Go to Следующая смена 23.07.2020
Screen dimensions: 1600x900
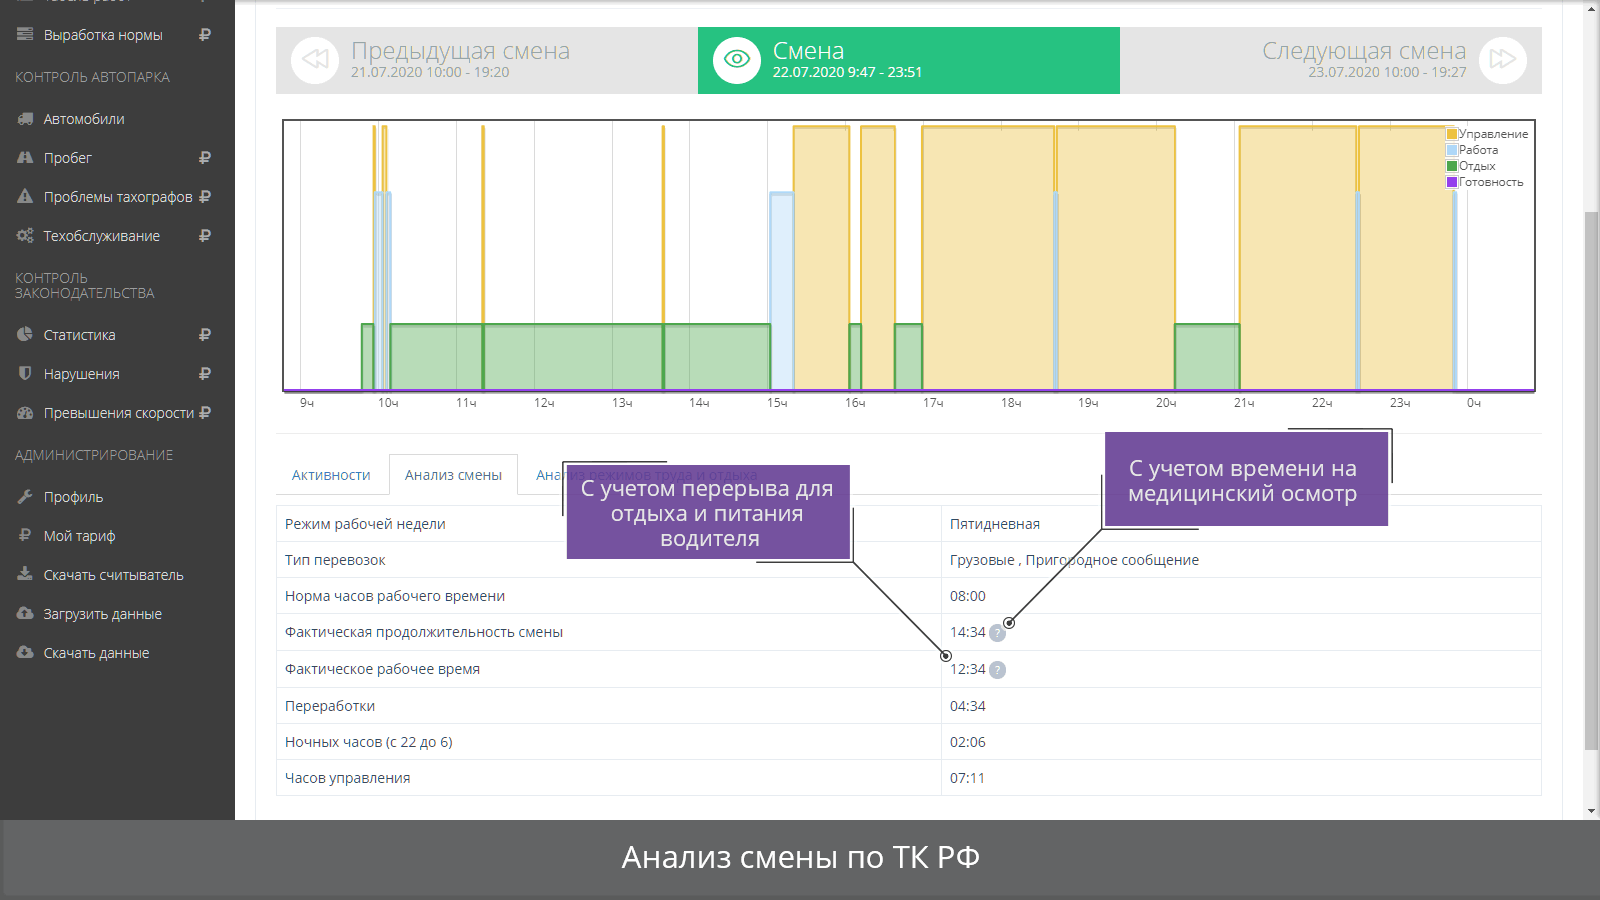point(1331,60)
